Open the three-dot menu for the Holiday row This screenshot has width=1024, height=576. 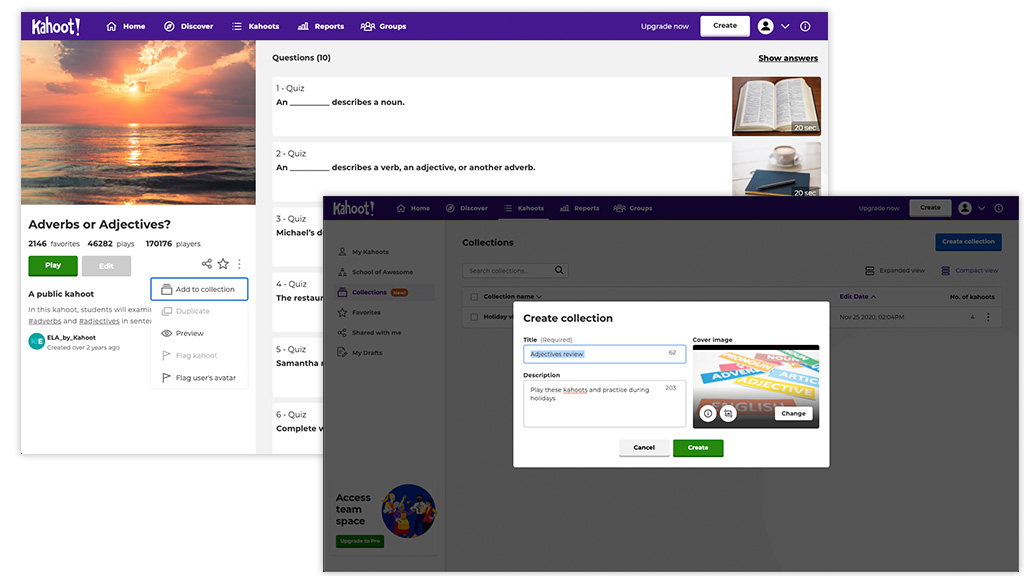[x=988, y=317]
